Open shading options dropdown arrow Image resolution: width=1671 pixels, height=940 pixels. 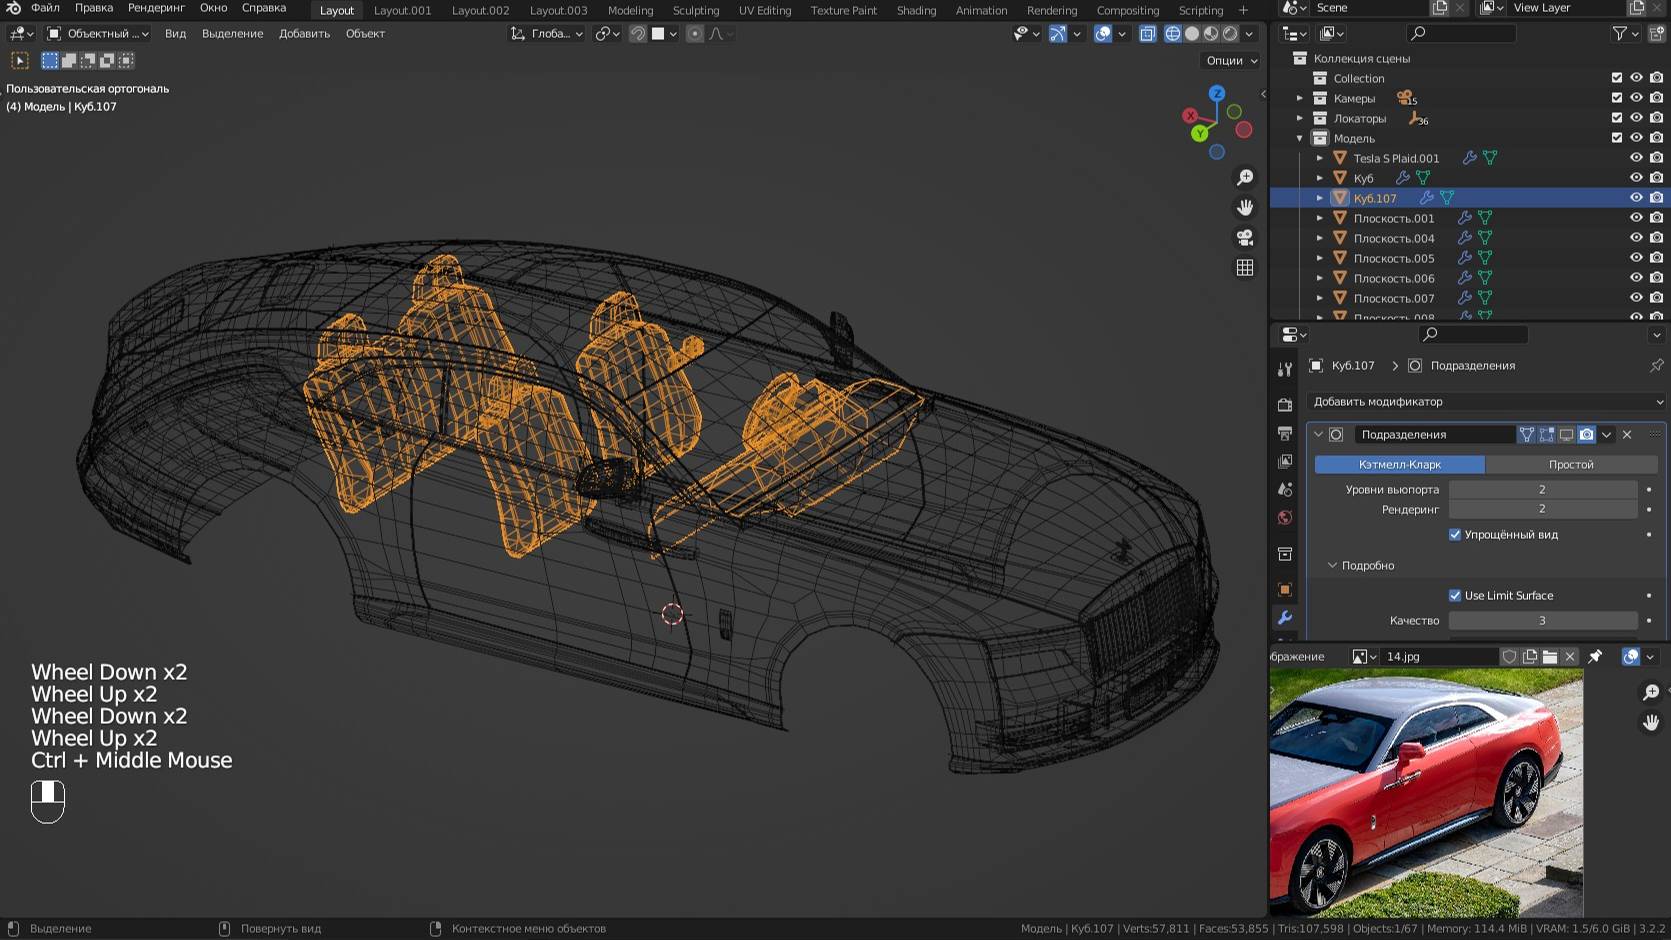click(1249, 33)
